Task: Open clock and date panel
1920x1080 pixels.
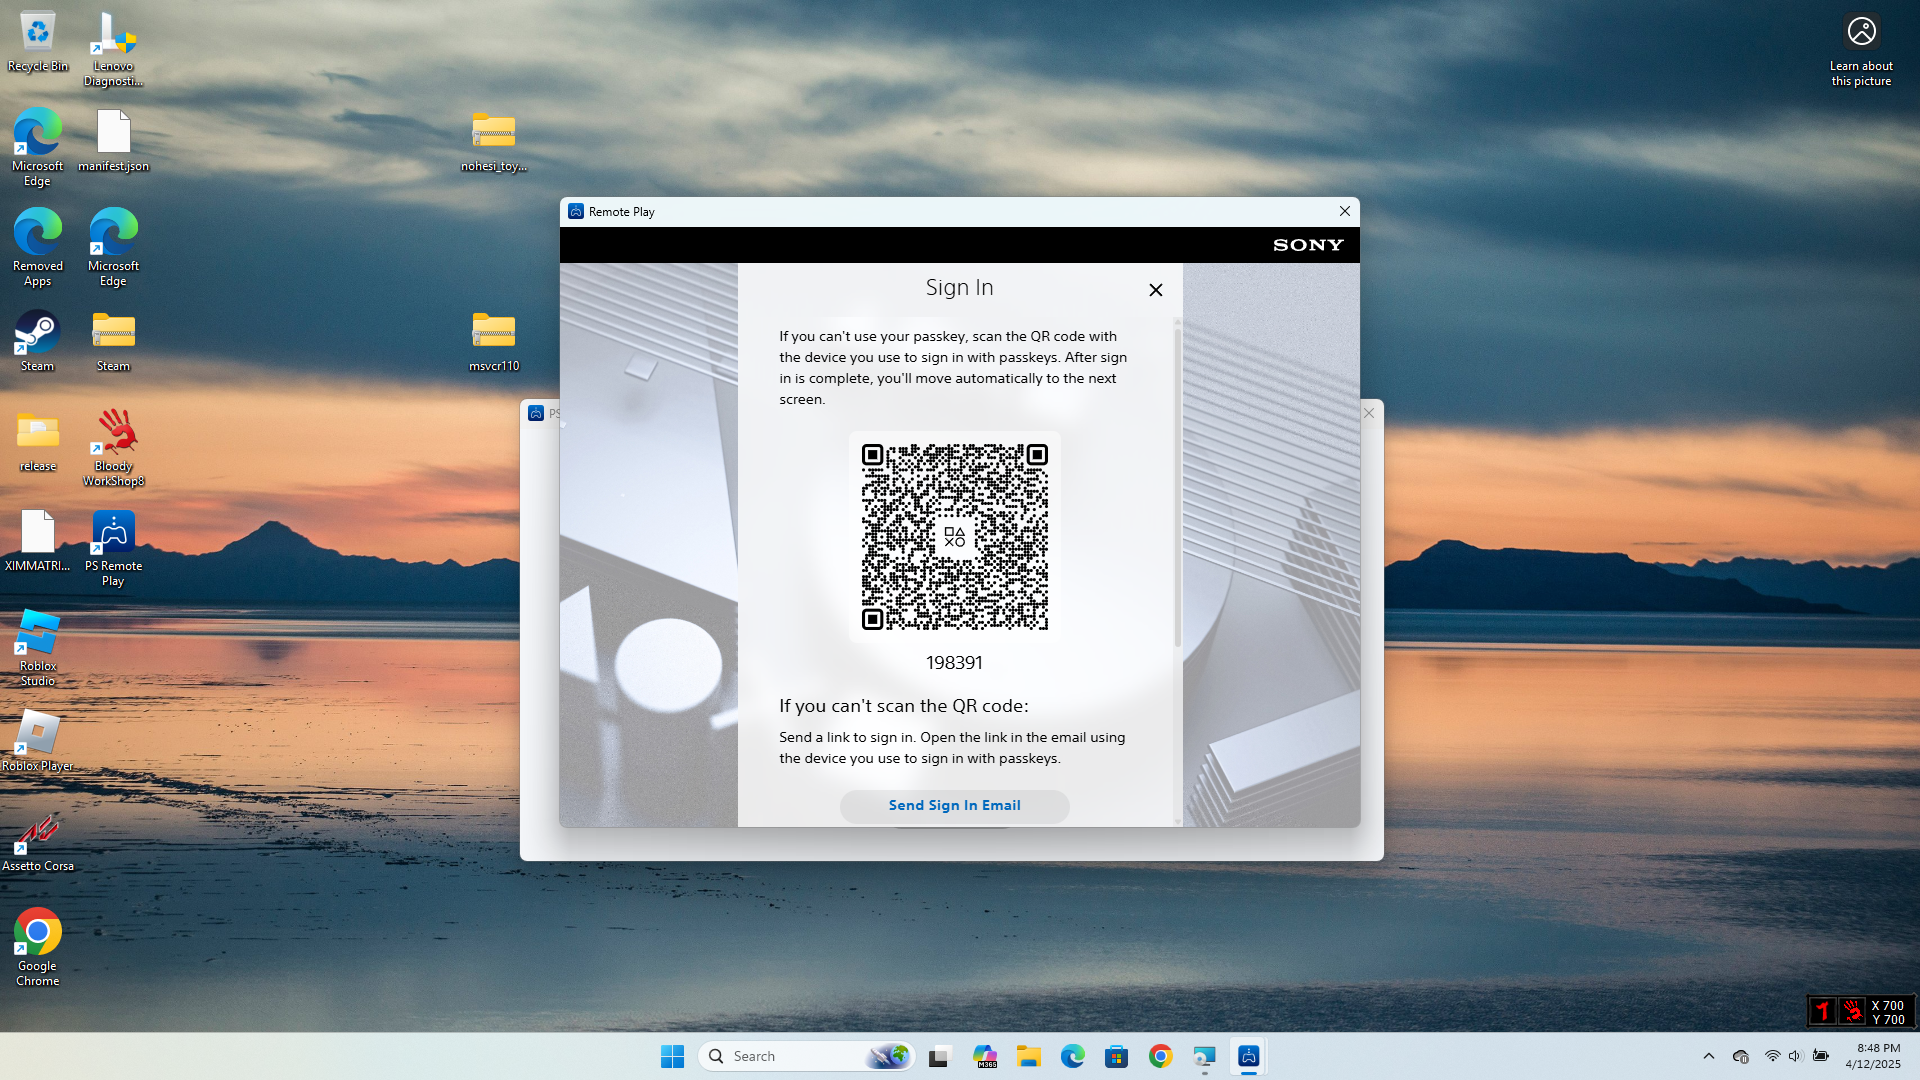Action: tap(1872, 1056)
